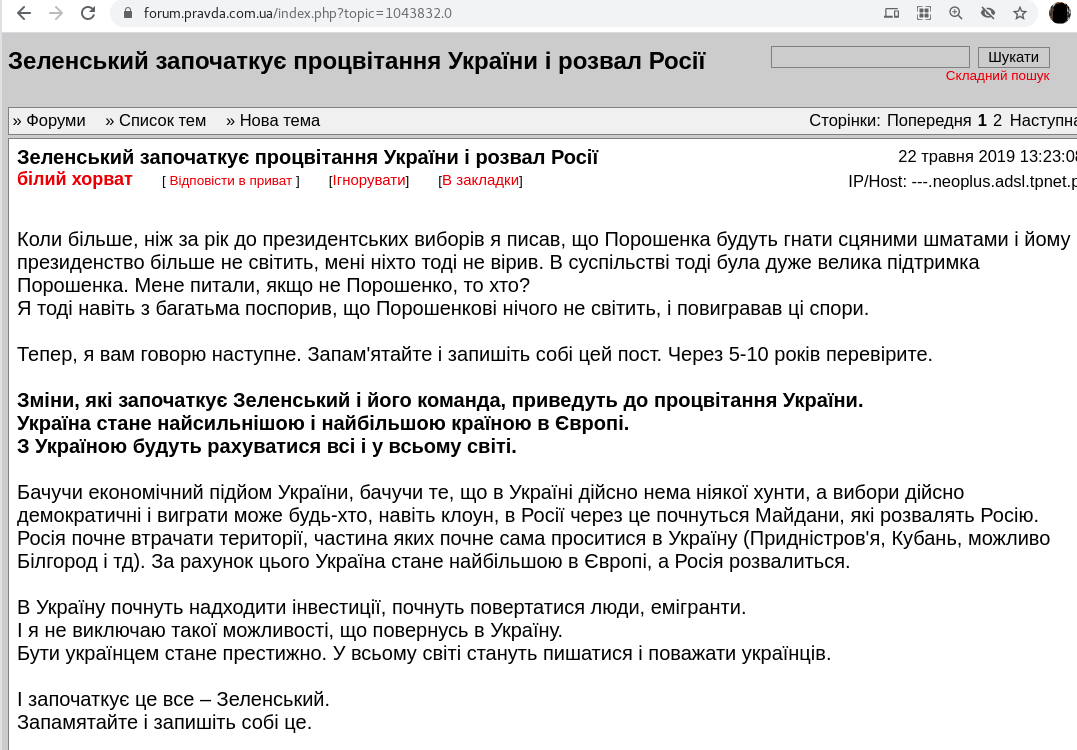Click the Попередня page link

click(x=929, y=121)
